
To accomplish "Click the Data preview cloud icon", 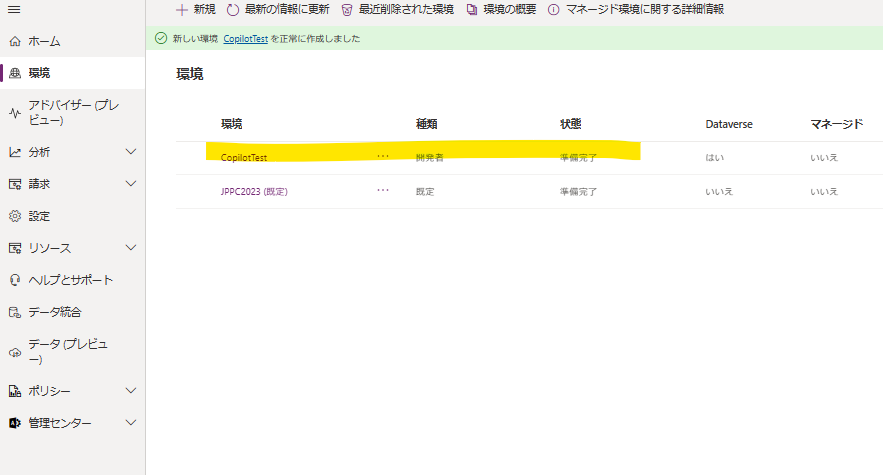I will point(15,352).
